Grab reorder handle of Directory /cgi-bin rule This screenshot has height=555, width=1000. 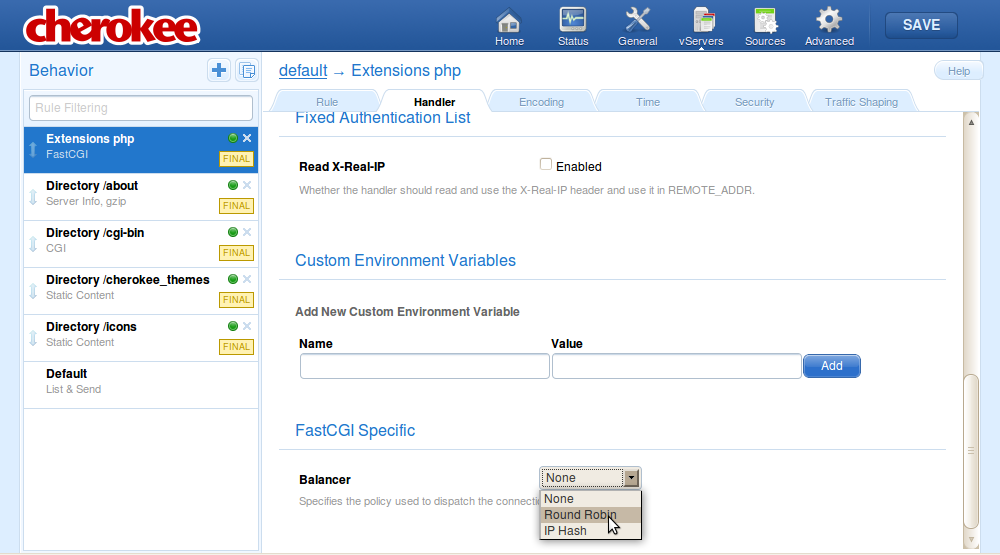(x=33, y=244)
